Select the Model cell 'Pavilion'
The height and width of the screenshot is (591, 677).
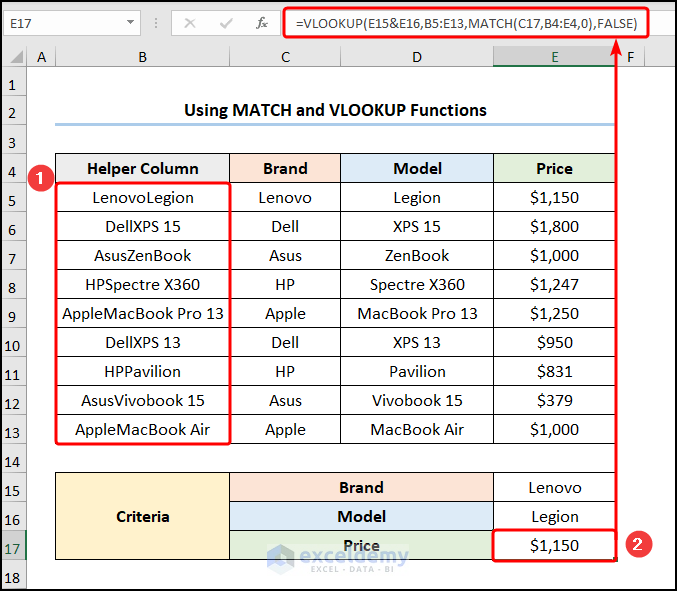[x=417, y=371]
